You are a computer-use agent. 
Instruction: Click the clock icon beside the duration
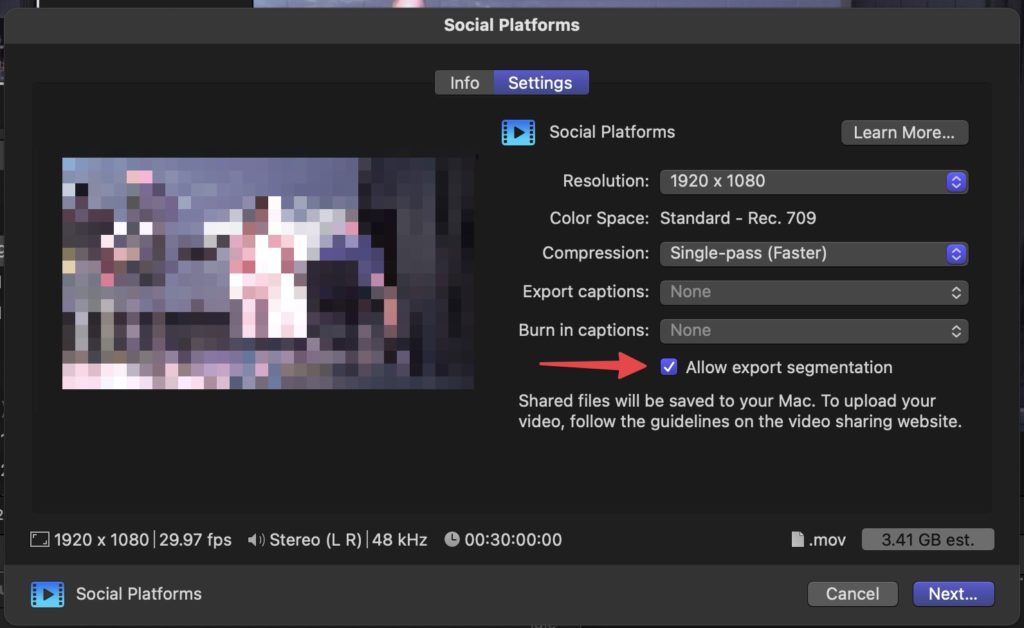tap(452, 539)
